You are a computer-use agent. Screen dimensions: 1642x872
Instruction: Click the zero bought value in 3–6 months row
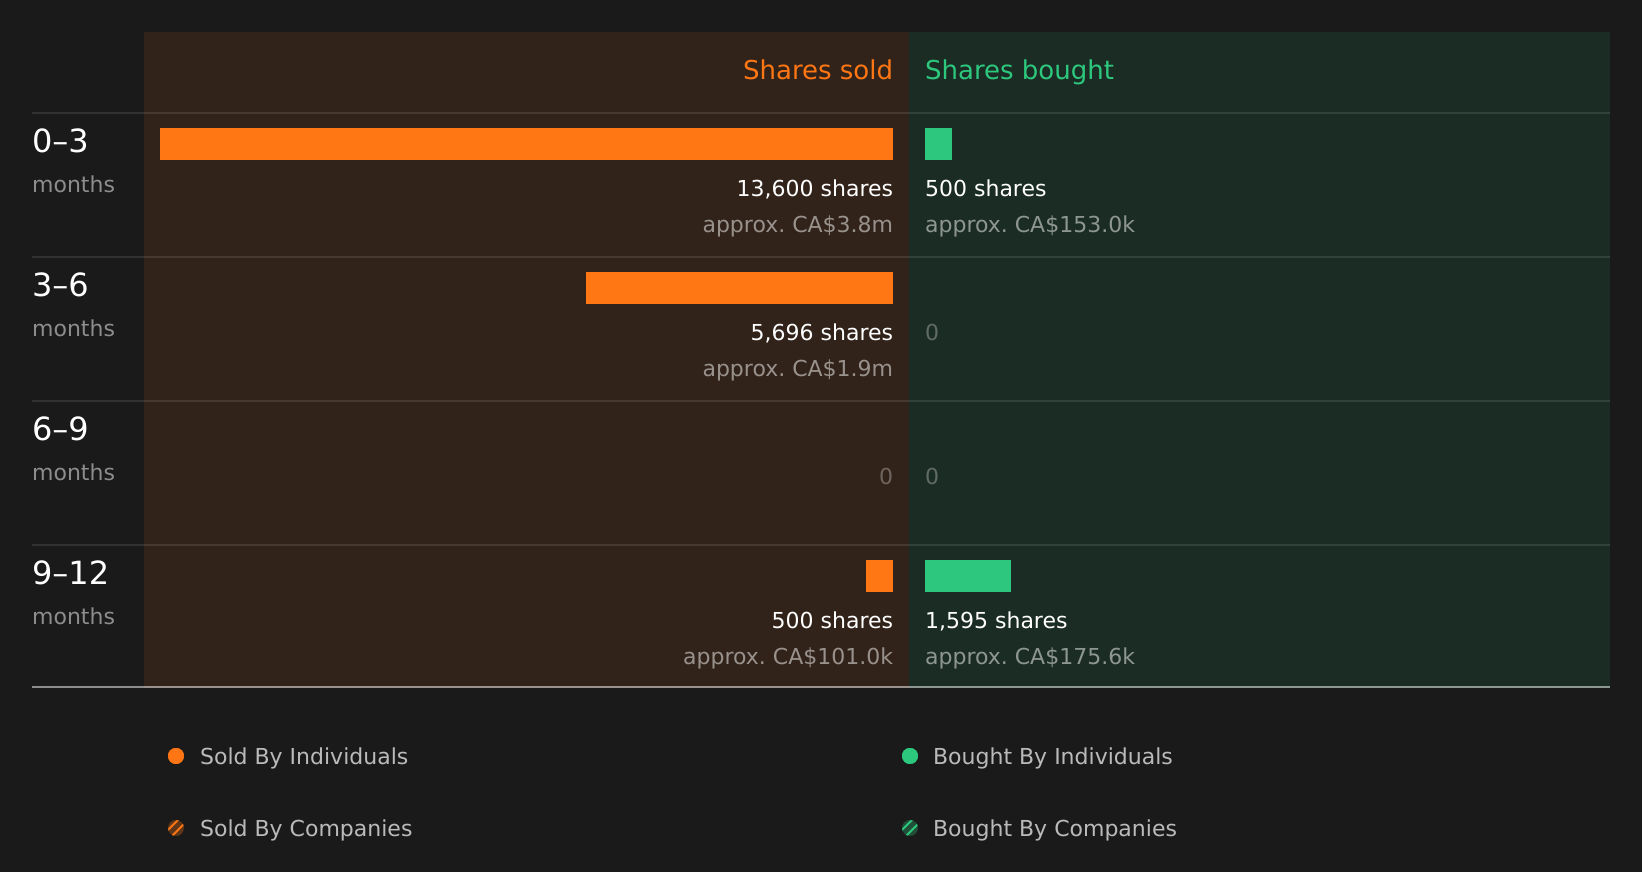[x=932, y=333]
